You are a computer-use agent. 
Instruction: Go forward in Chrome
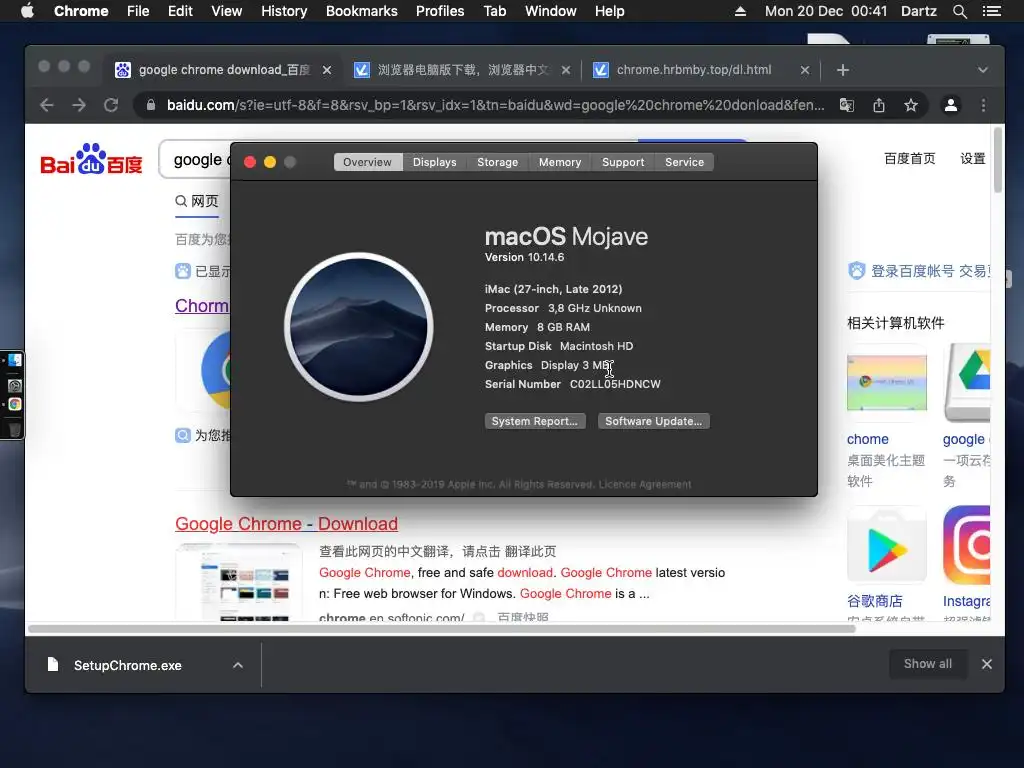(x=79, y=105)
